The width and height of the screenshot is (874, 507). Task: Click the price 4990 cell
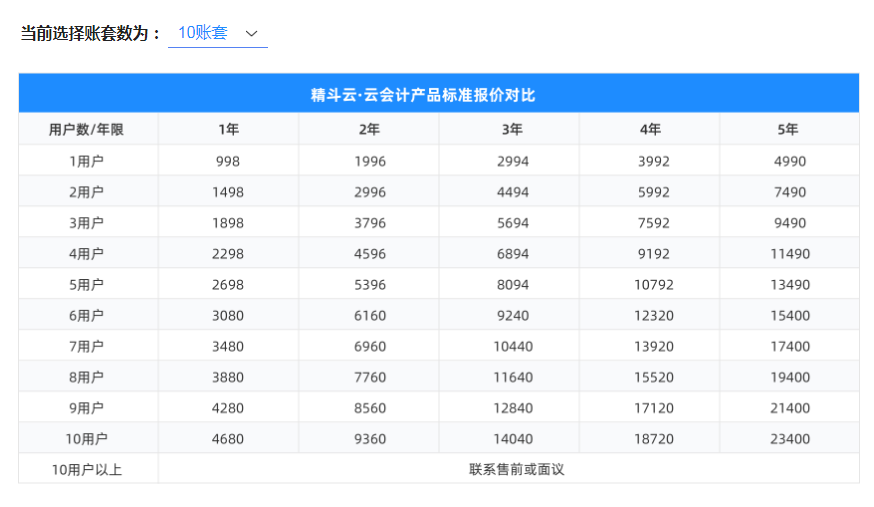[x=790, y=162]
